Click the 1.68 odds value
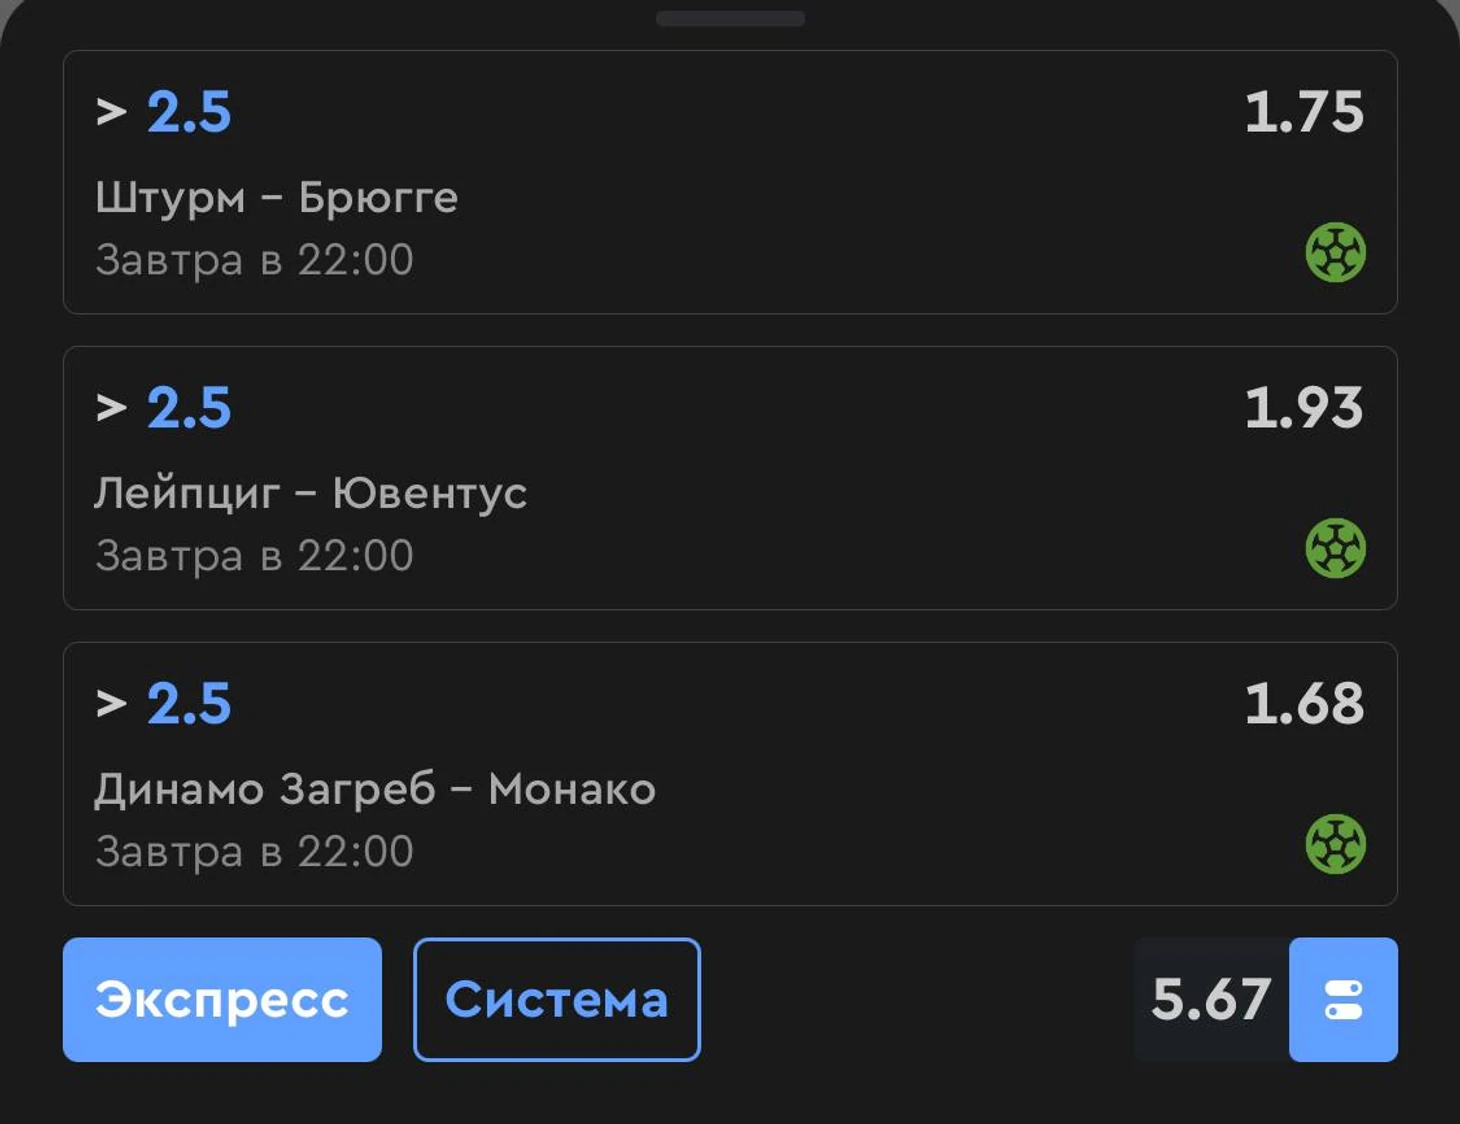The height and width of the screenshot is (1124, 1460). 1304,703
